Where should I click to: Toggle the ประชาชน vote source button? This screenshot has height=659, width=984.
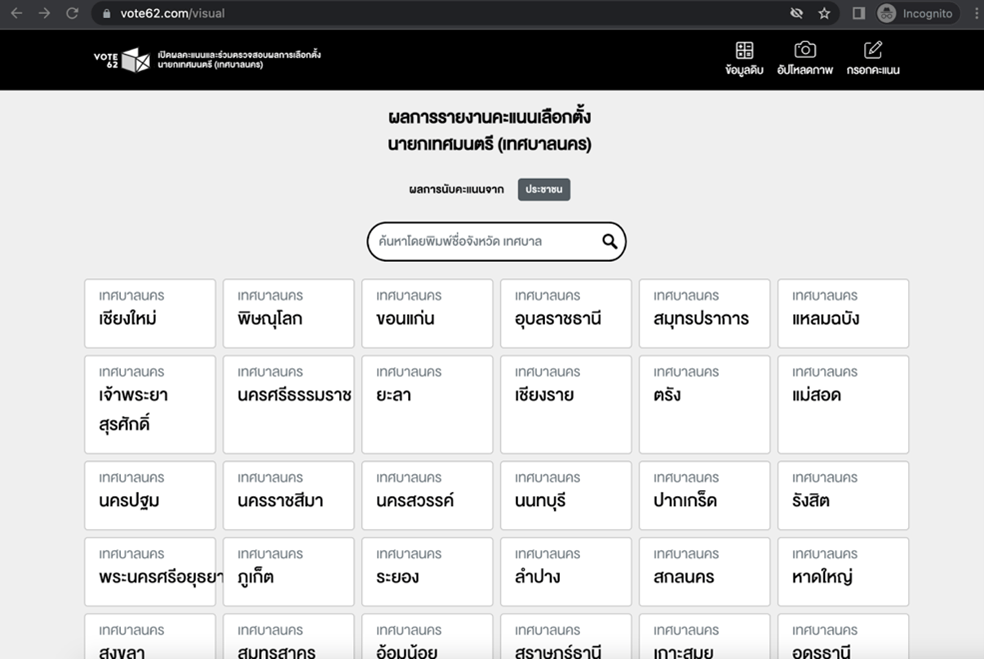point(543,189)
